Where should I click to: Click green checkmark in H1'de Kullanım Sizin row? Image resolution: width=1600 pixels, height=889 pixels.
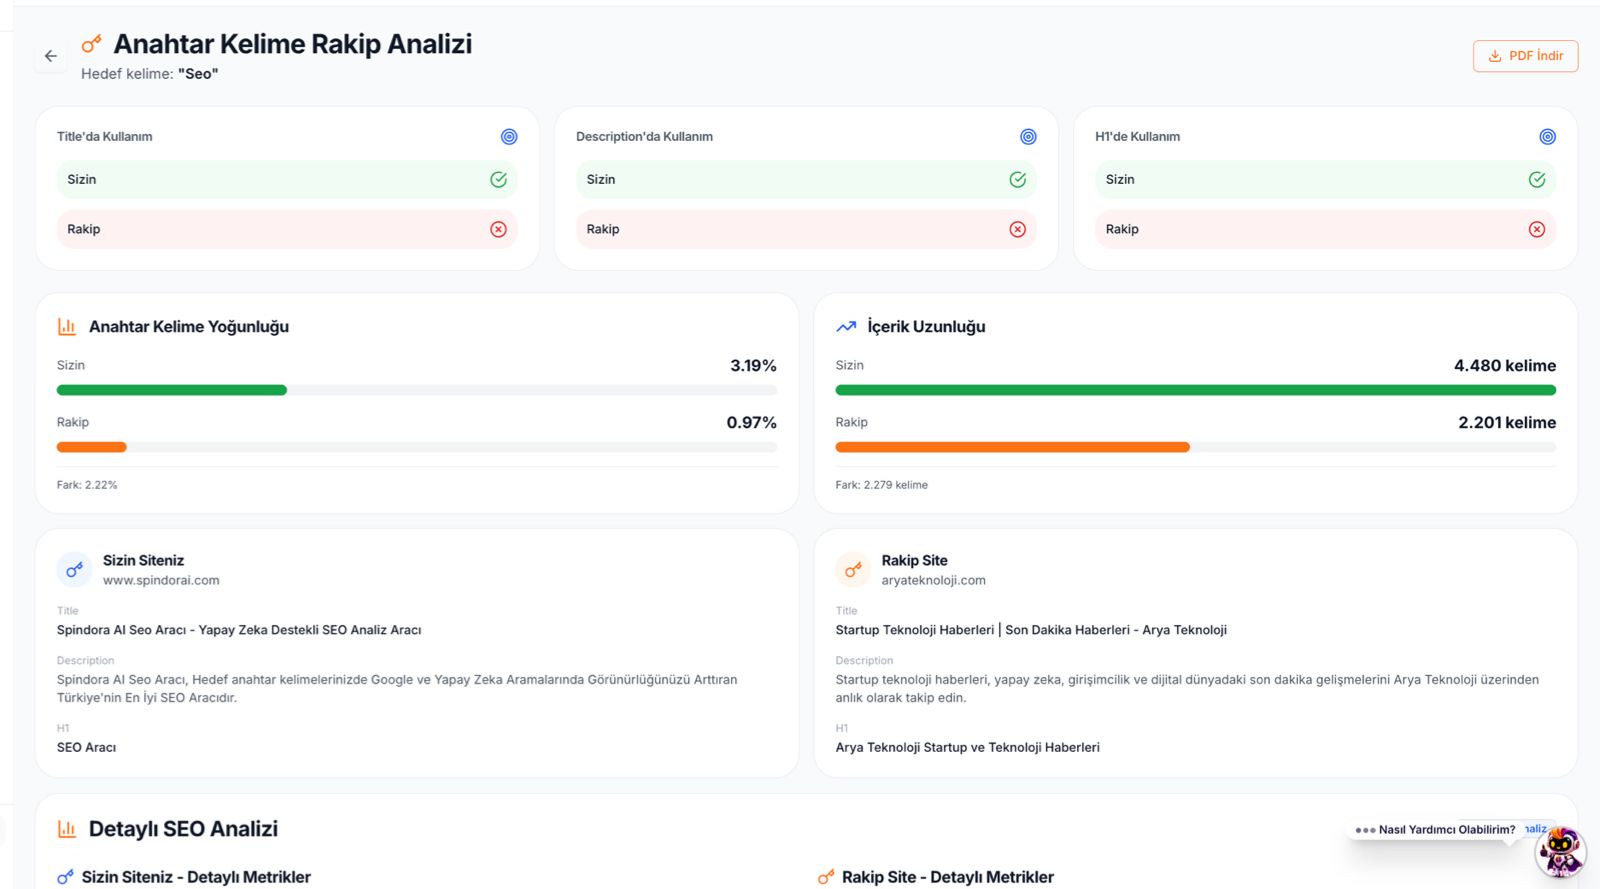[x=1537, y=180]
